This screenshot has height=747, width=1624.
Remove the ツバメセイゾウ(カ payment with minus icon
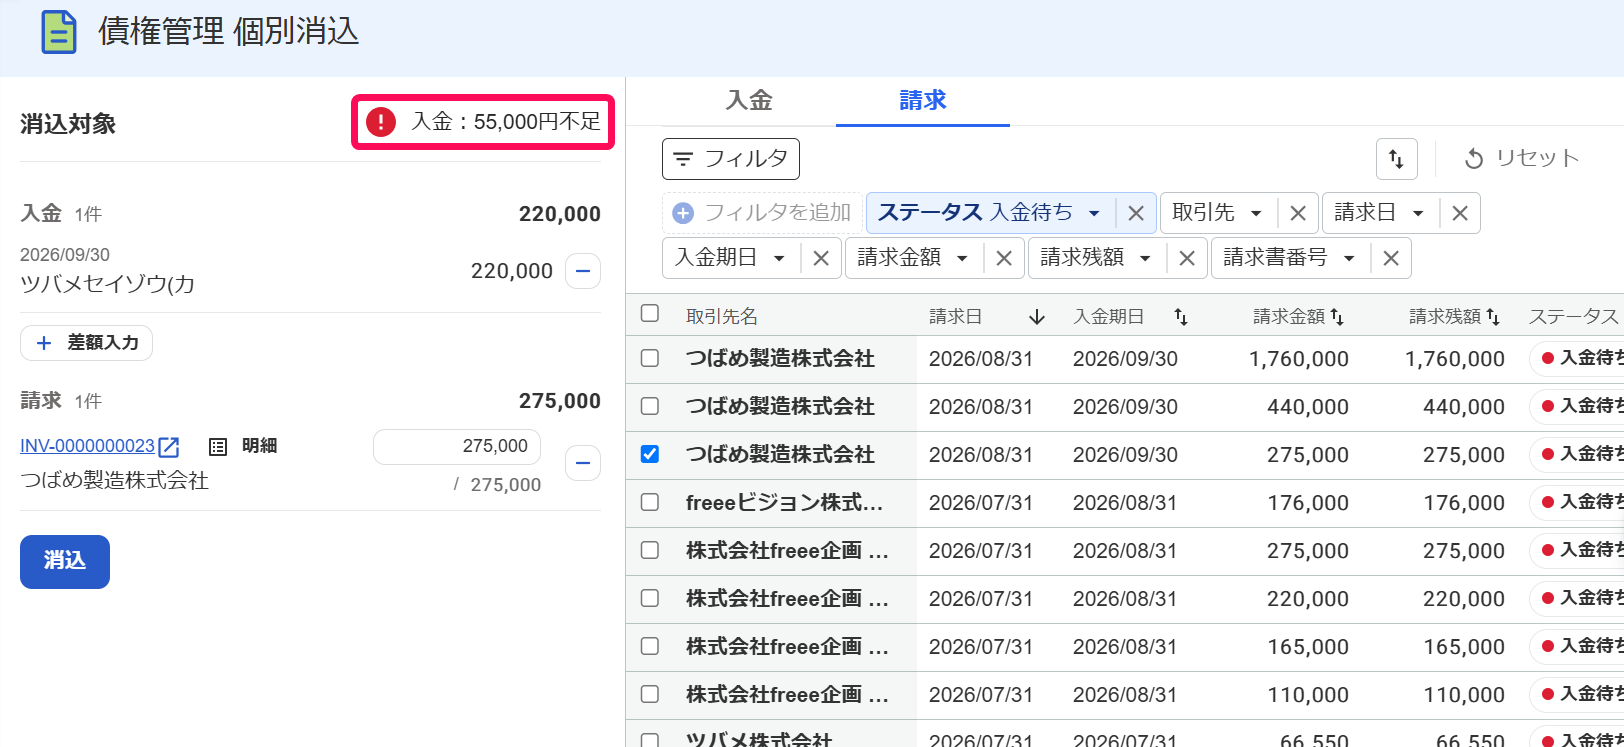(583, 271)
